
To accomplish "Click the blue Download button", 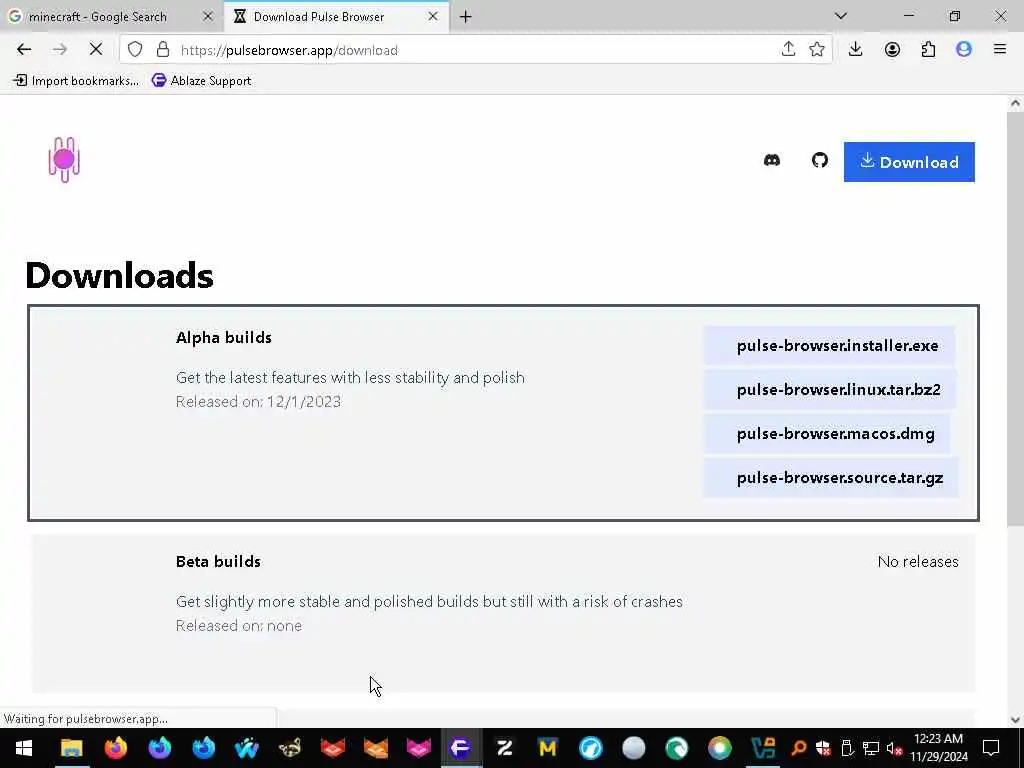I will point(909,162).
